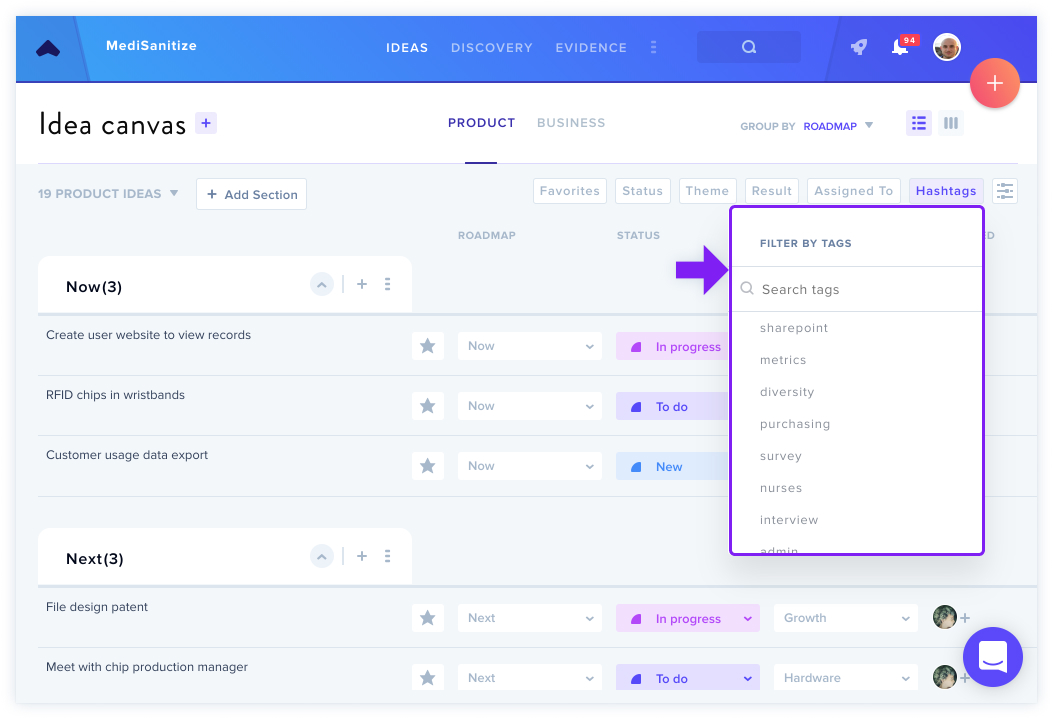Screen dimensions: 1053x719
Task: Select the sharepoint tag
Action: tap(794, 328)
